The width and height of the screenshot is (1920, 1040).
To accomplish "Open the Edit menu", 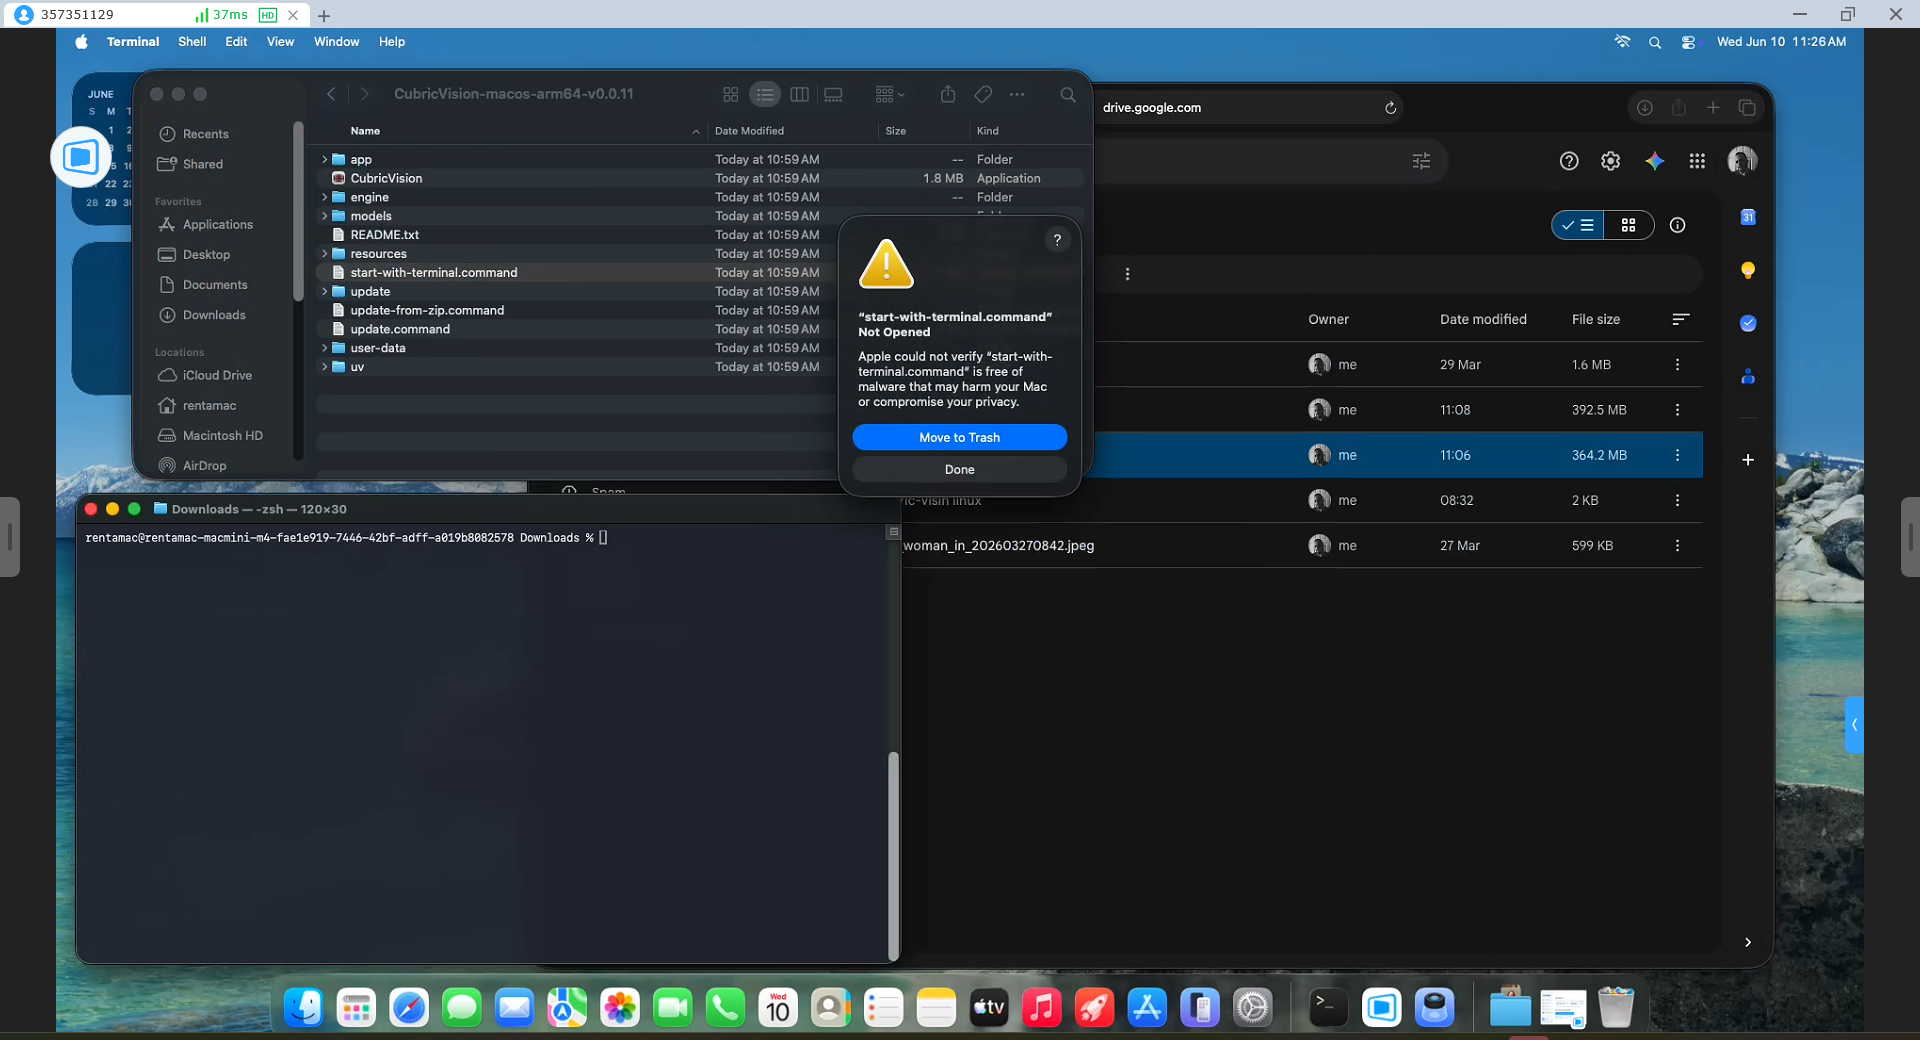I will (x=236, y=42).
